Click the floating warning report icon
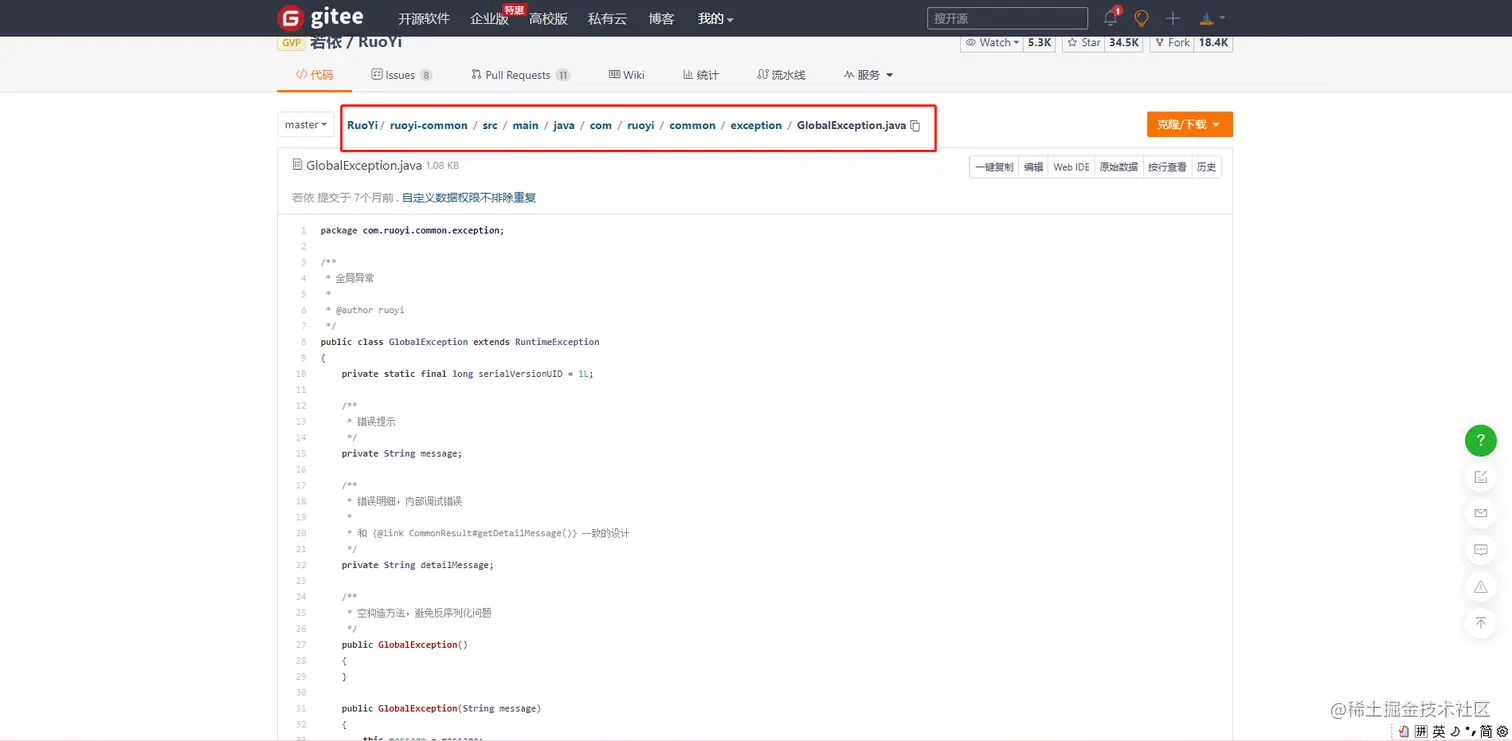This screenshot has height=741, width=1512. 1481,586
